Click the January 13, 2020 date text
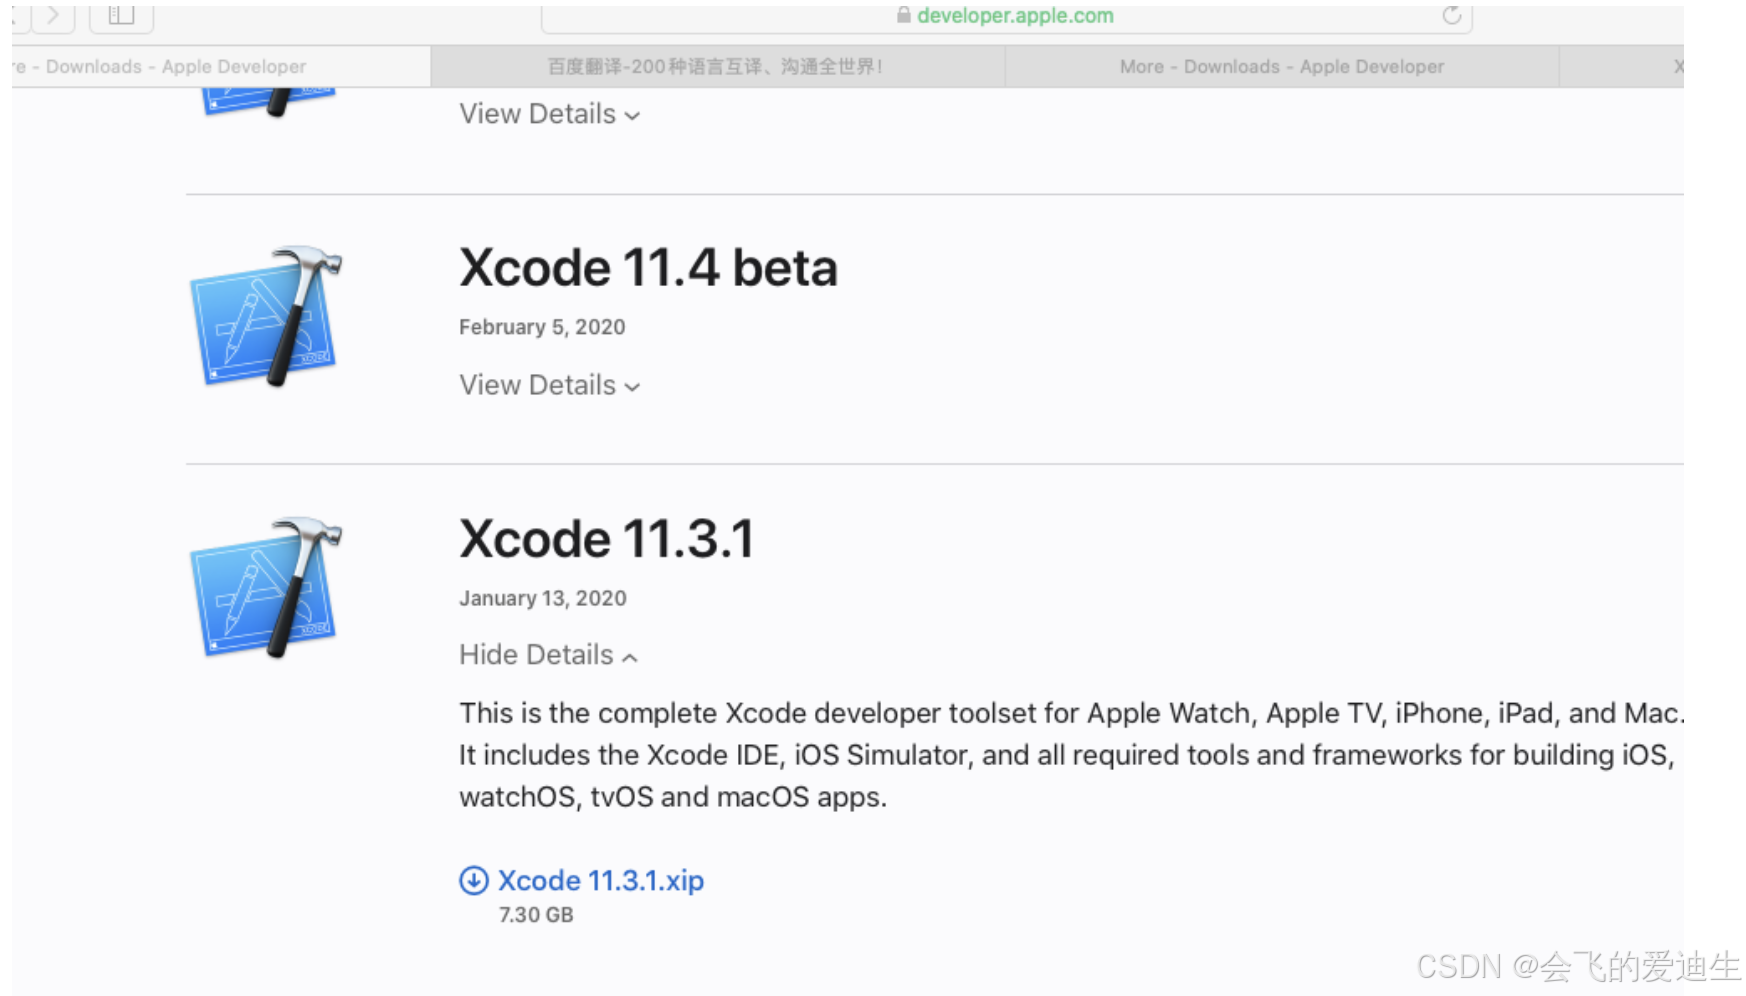 coord(543,598)
